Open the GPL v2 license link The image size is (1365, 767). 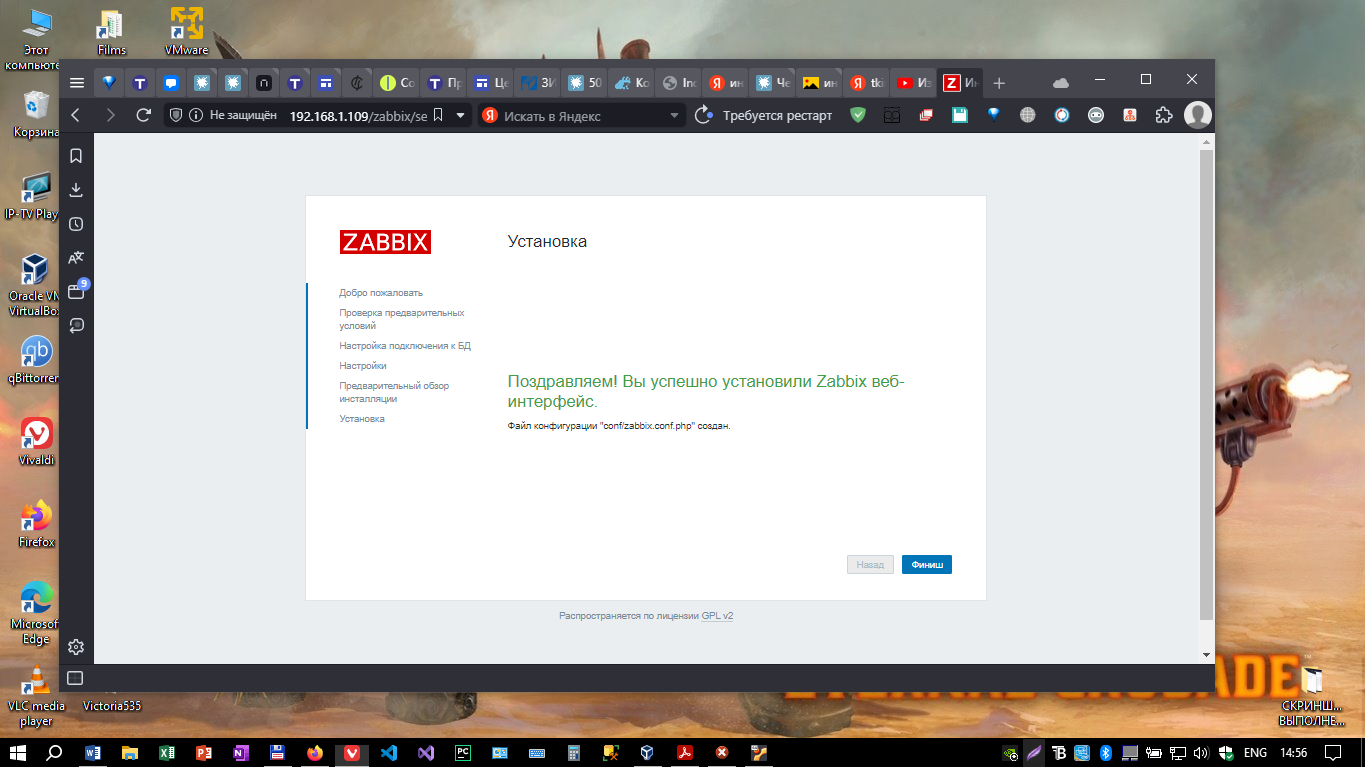tap(717, 616)
